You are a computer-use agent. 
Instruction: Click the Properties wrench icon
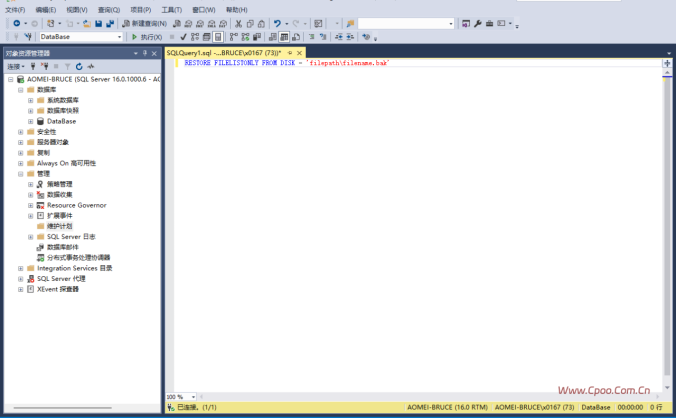478,23
